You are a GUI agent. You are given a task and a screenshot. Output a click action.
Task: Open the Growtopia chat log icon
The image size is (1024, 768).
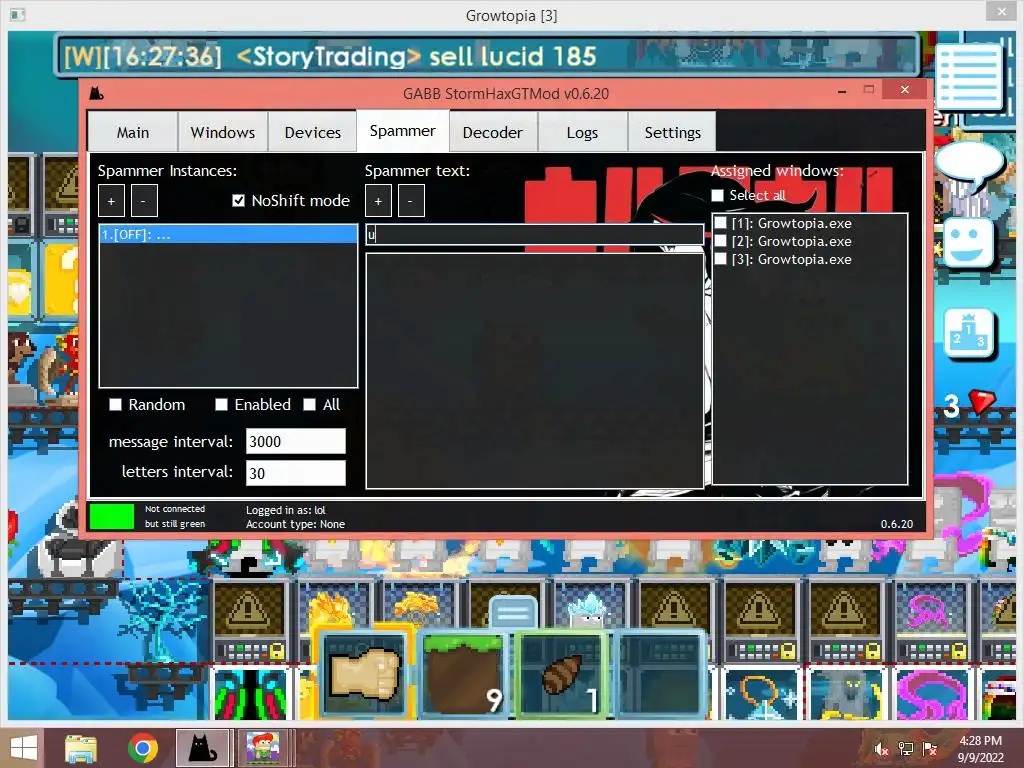coord(969,76)
